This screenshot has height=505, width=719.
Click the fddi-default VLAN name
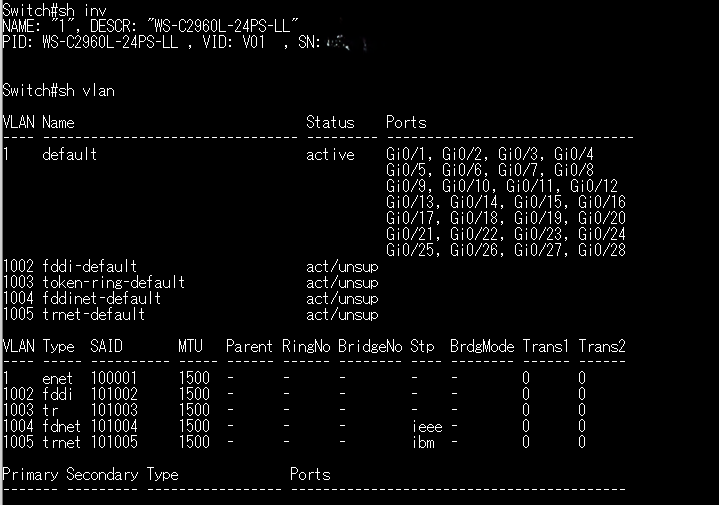coord(89,267)
